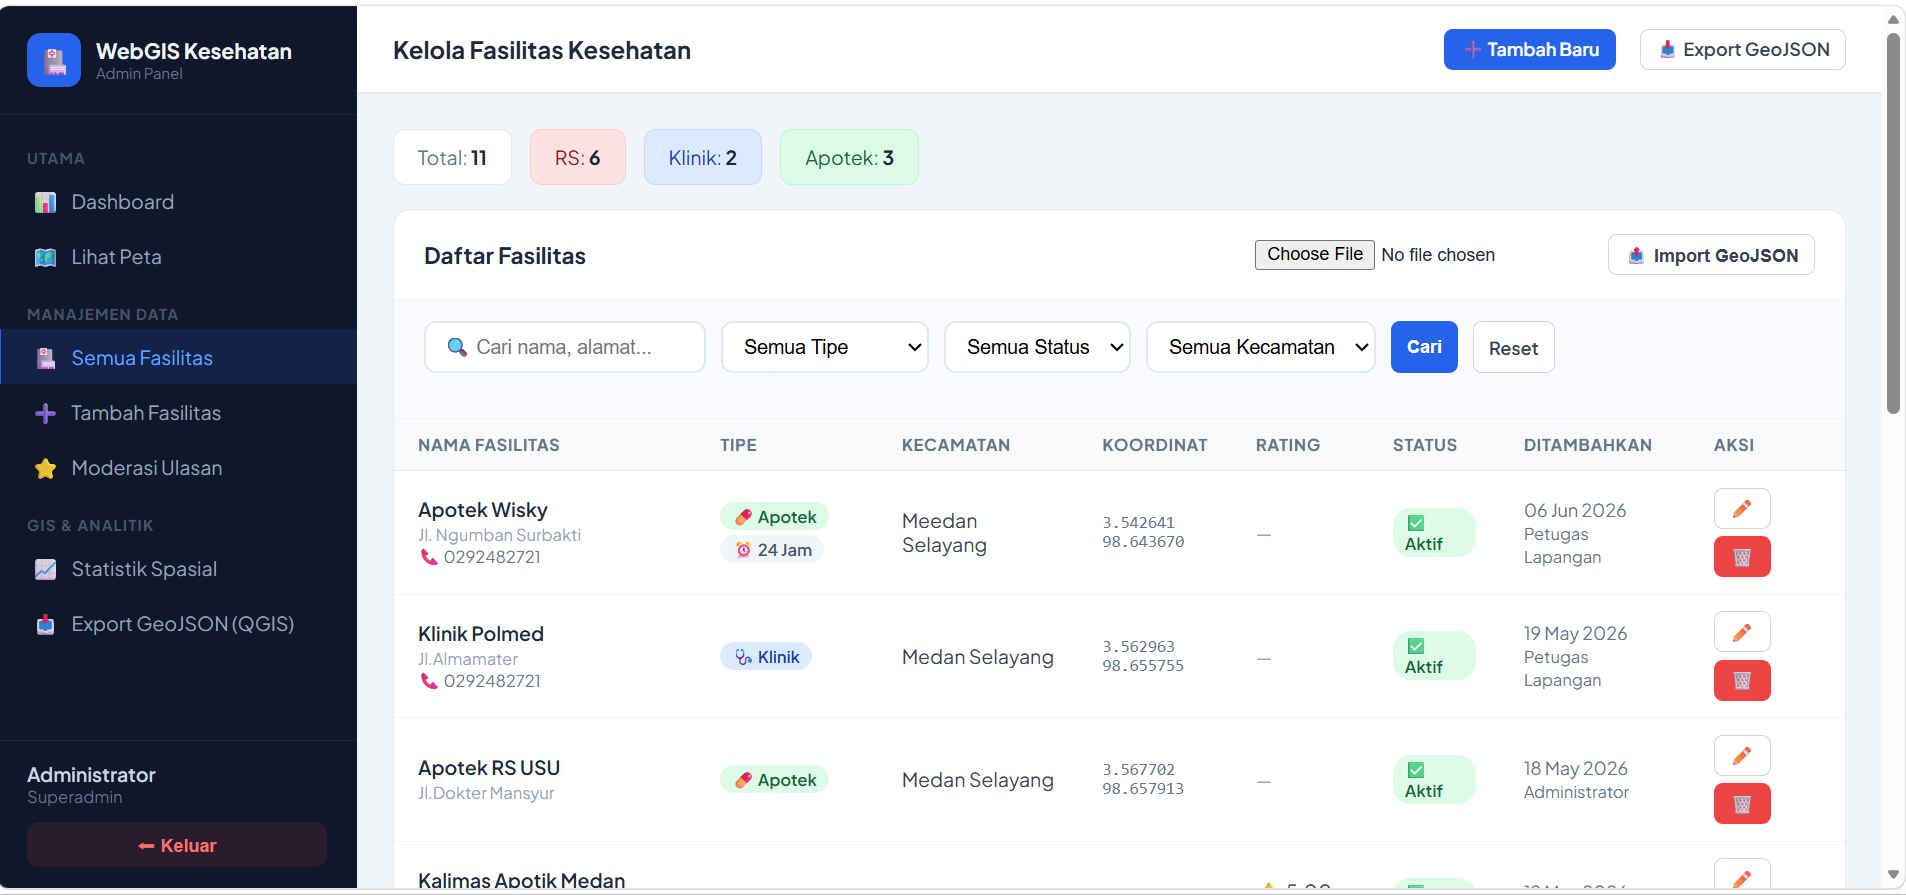Screen dimensions: 1906x895
Task: Click the phone icon under Apotek Wisky
Action: [429, 557]
